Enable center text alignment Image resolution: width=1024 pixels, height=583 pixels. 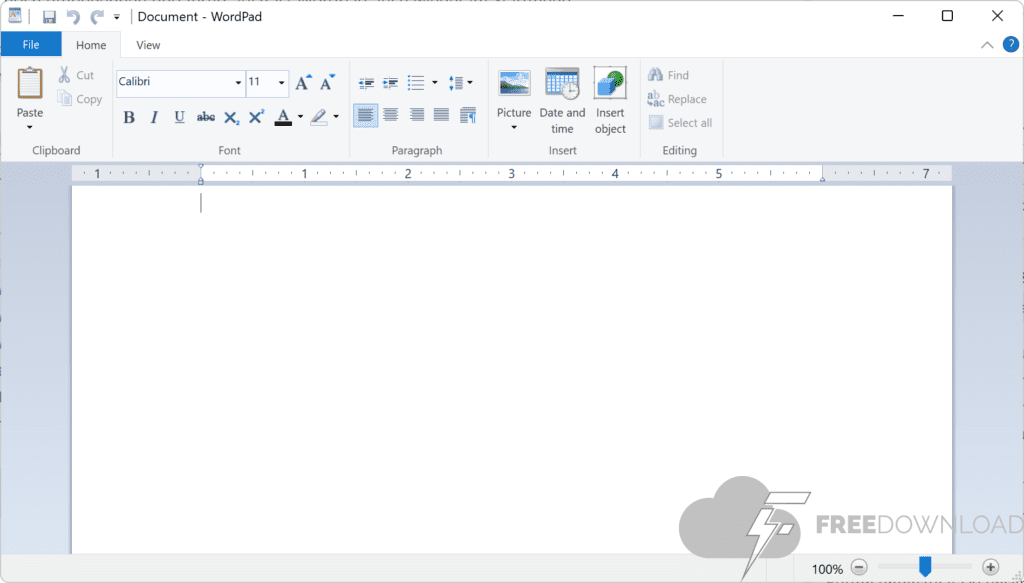point(391,116)
